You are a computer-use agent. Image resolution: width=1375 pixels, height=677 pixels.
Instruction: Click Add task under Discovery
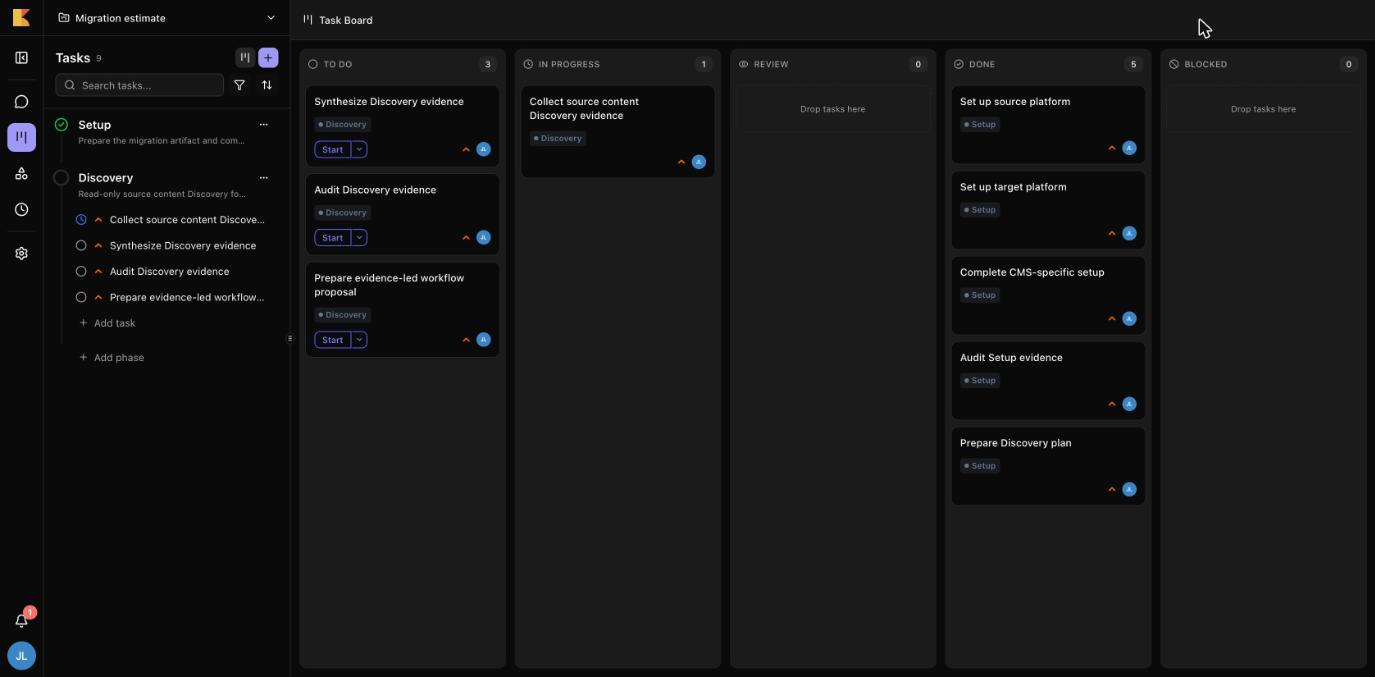[107, 323]
